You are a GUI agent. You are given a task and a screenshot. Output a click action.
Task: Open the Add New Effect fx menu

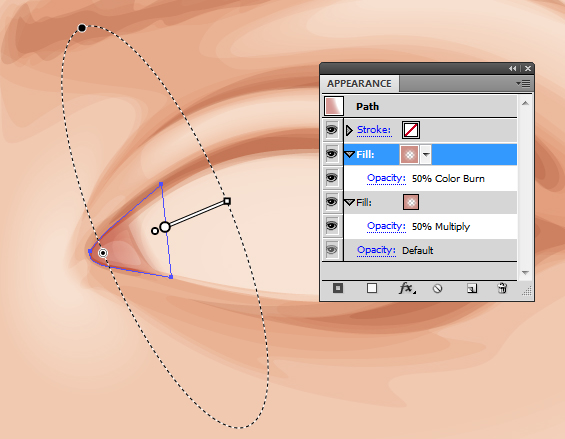[407, 288]
